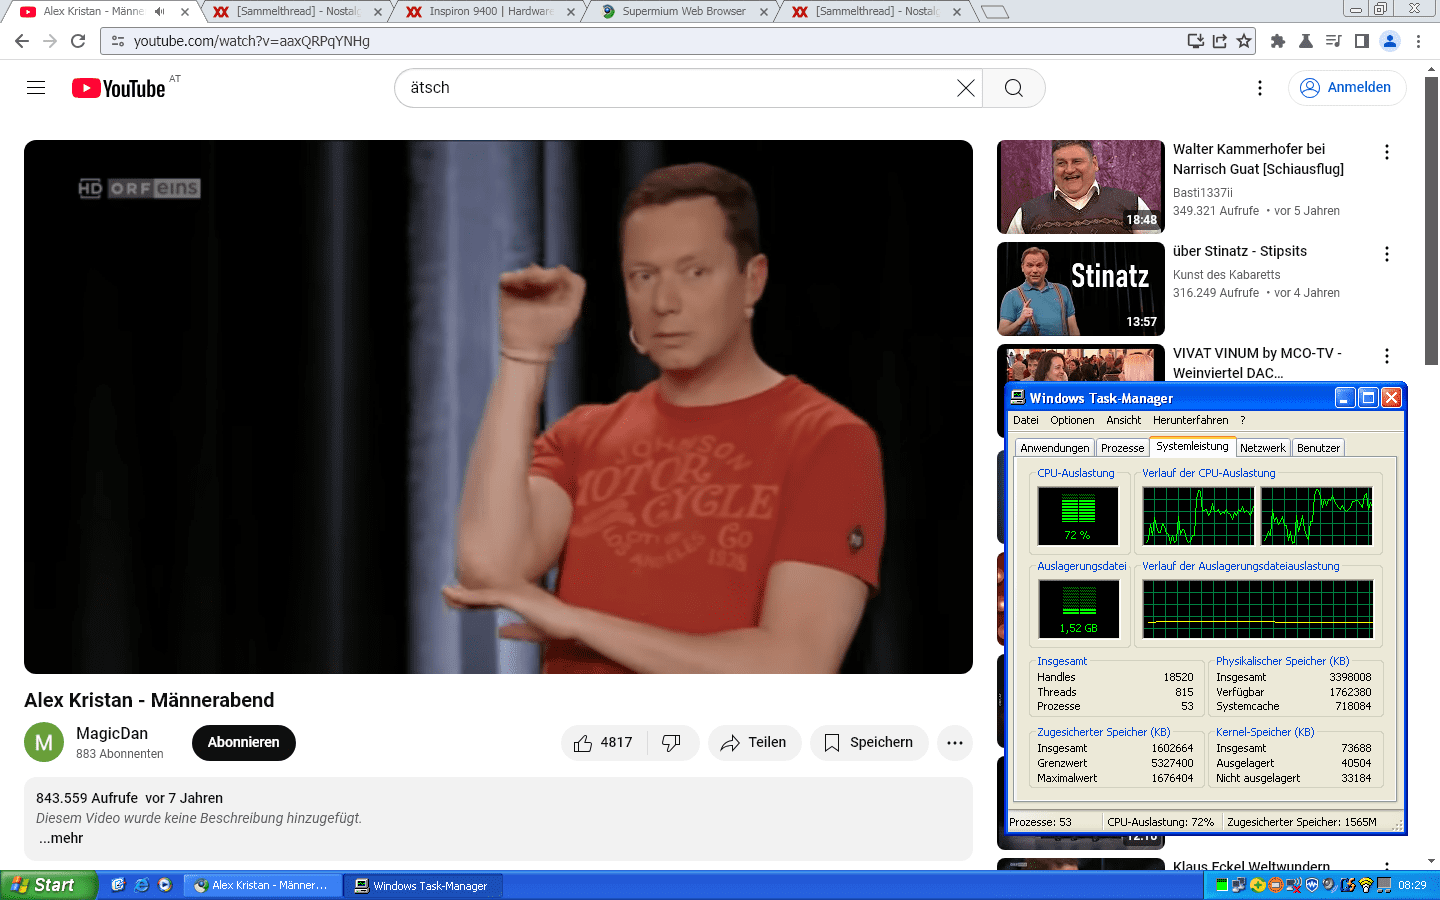The width and height of the screenshot is (1440, 900).
Task: Expand description with ...mehr
Action: coord(61,838)
